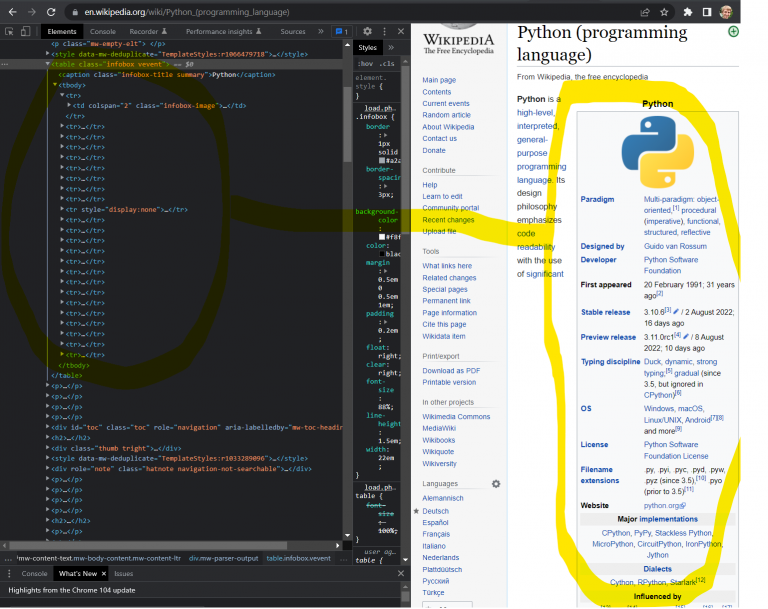768x609 pixels.
Task: Open the Random article link
Action: (446, 115)
